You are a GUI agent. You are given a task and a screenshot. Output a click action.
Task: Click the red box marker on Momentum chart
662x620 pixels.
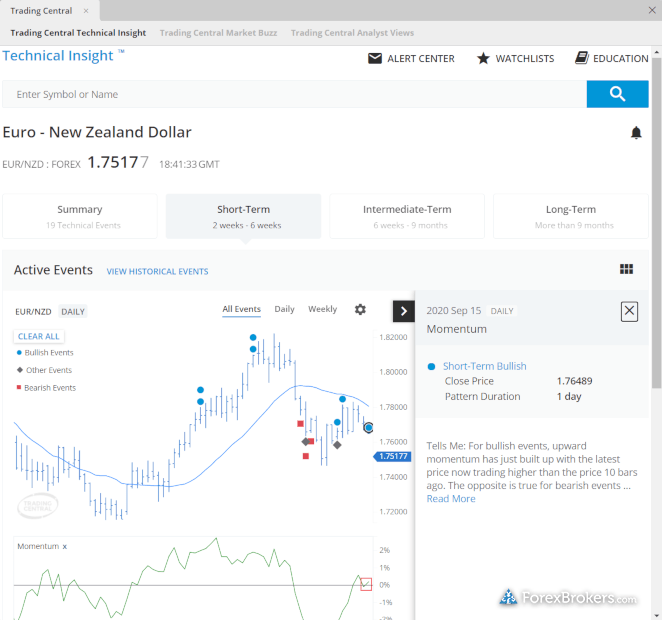(x=366, y=585)
